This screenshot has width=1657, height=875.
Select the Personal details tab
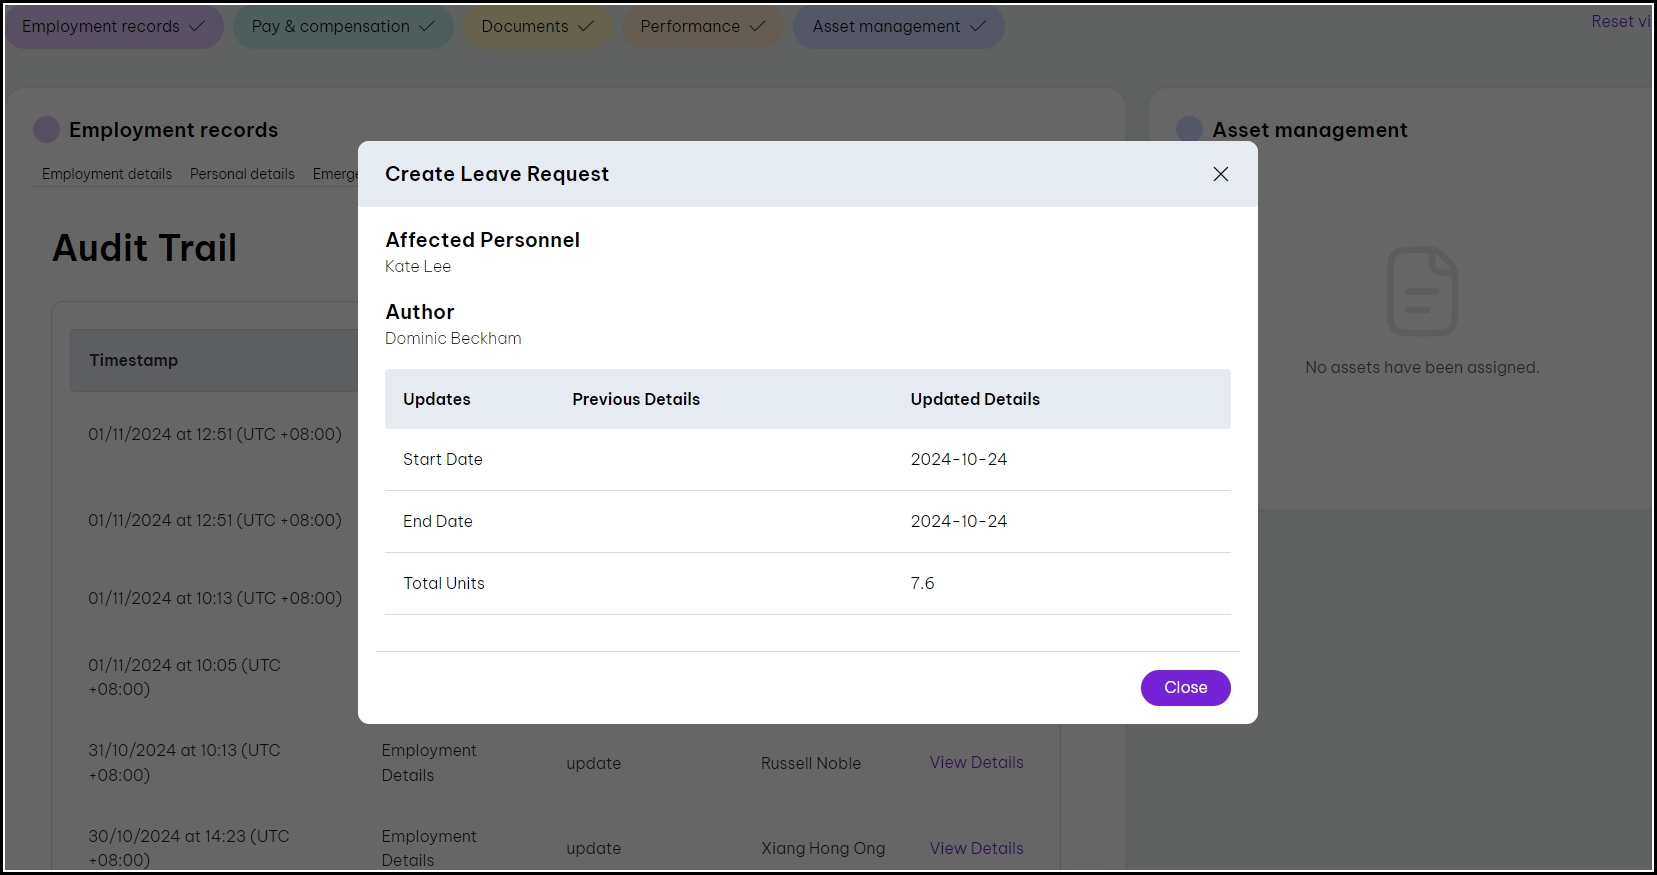click(242, 174)
